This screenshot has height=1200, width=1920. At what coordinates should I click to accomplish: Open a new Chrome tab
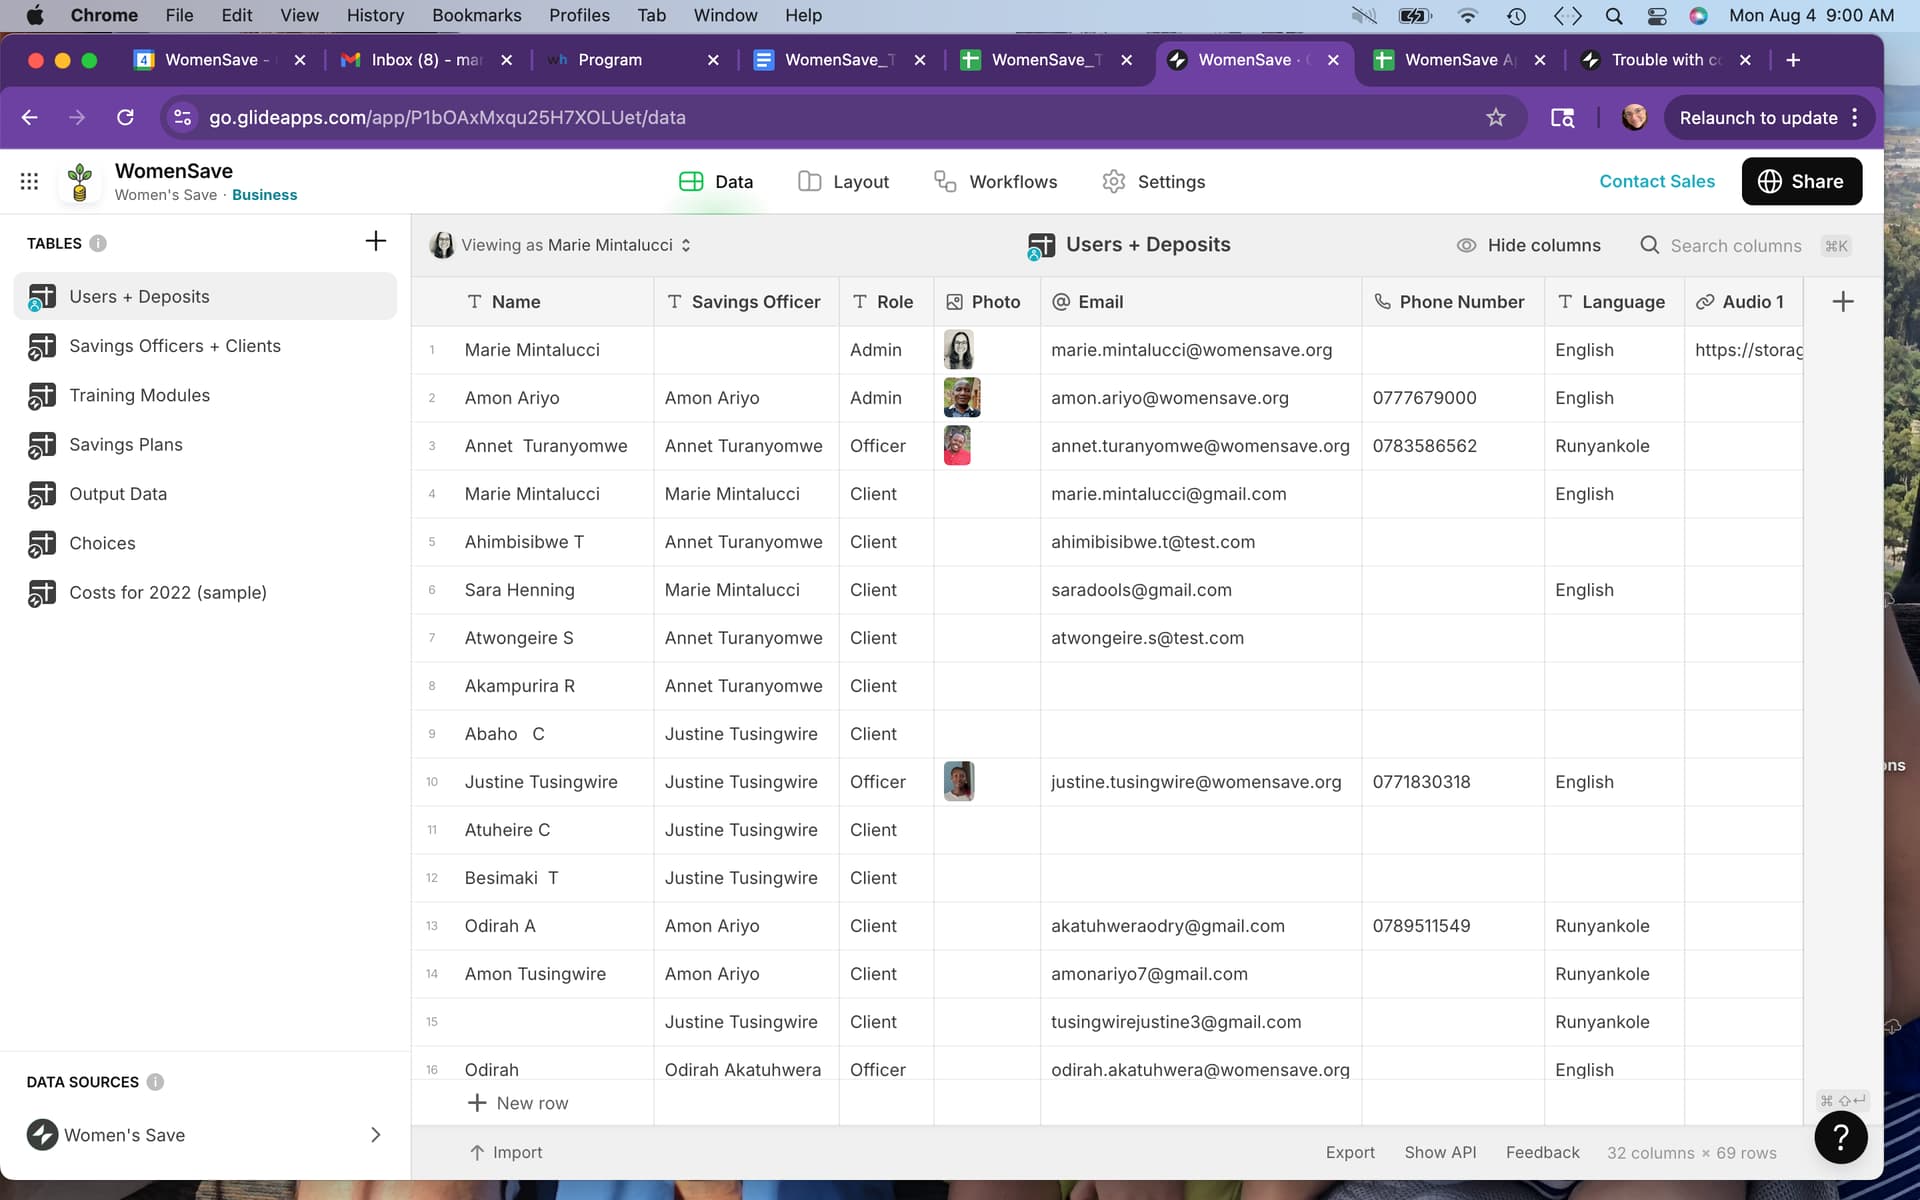[1793, 60]
